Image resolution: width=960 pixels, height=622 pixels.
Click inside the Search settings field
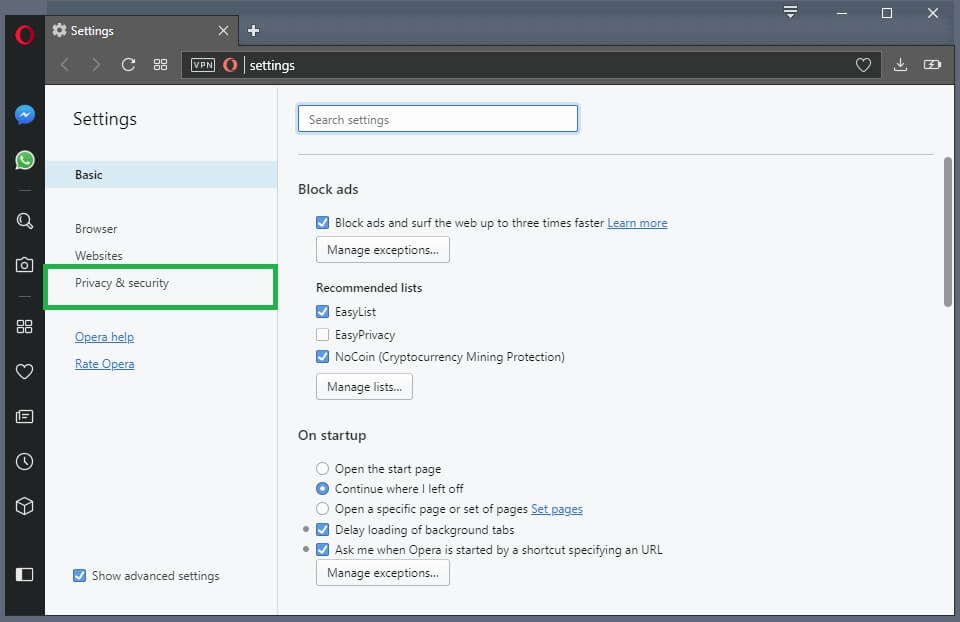click(x=437, y=118)
